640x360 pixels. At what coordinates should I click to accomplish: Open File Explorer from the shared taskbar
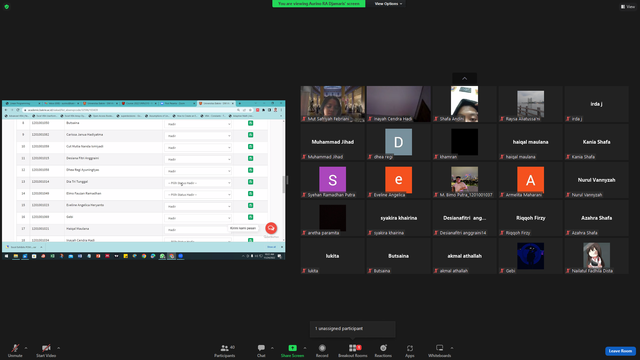click(16, 256)
